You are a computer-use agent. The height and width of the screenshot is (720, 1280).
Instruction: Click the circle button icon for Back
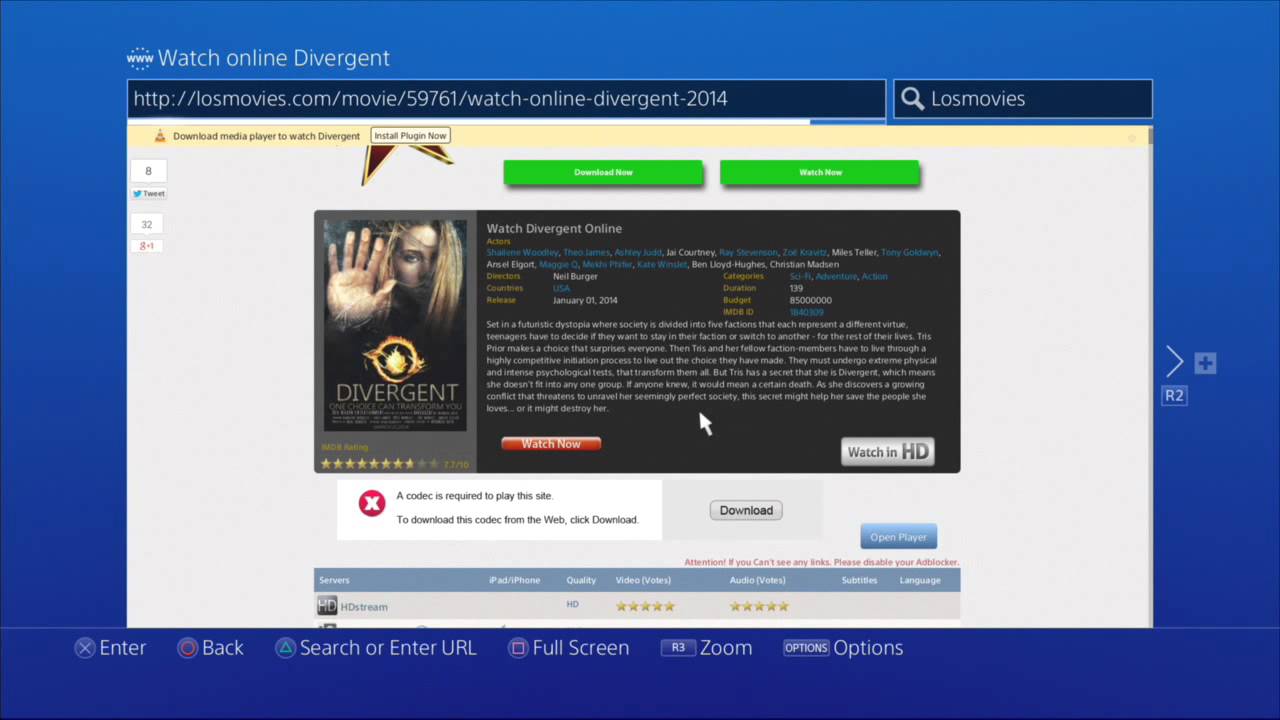pos(187,648)
